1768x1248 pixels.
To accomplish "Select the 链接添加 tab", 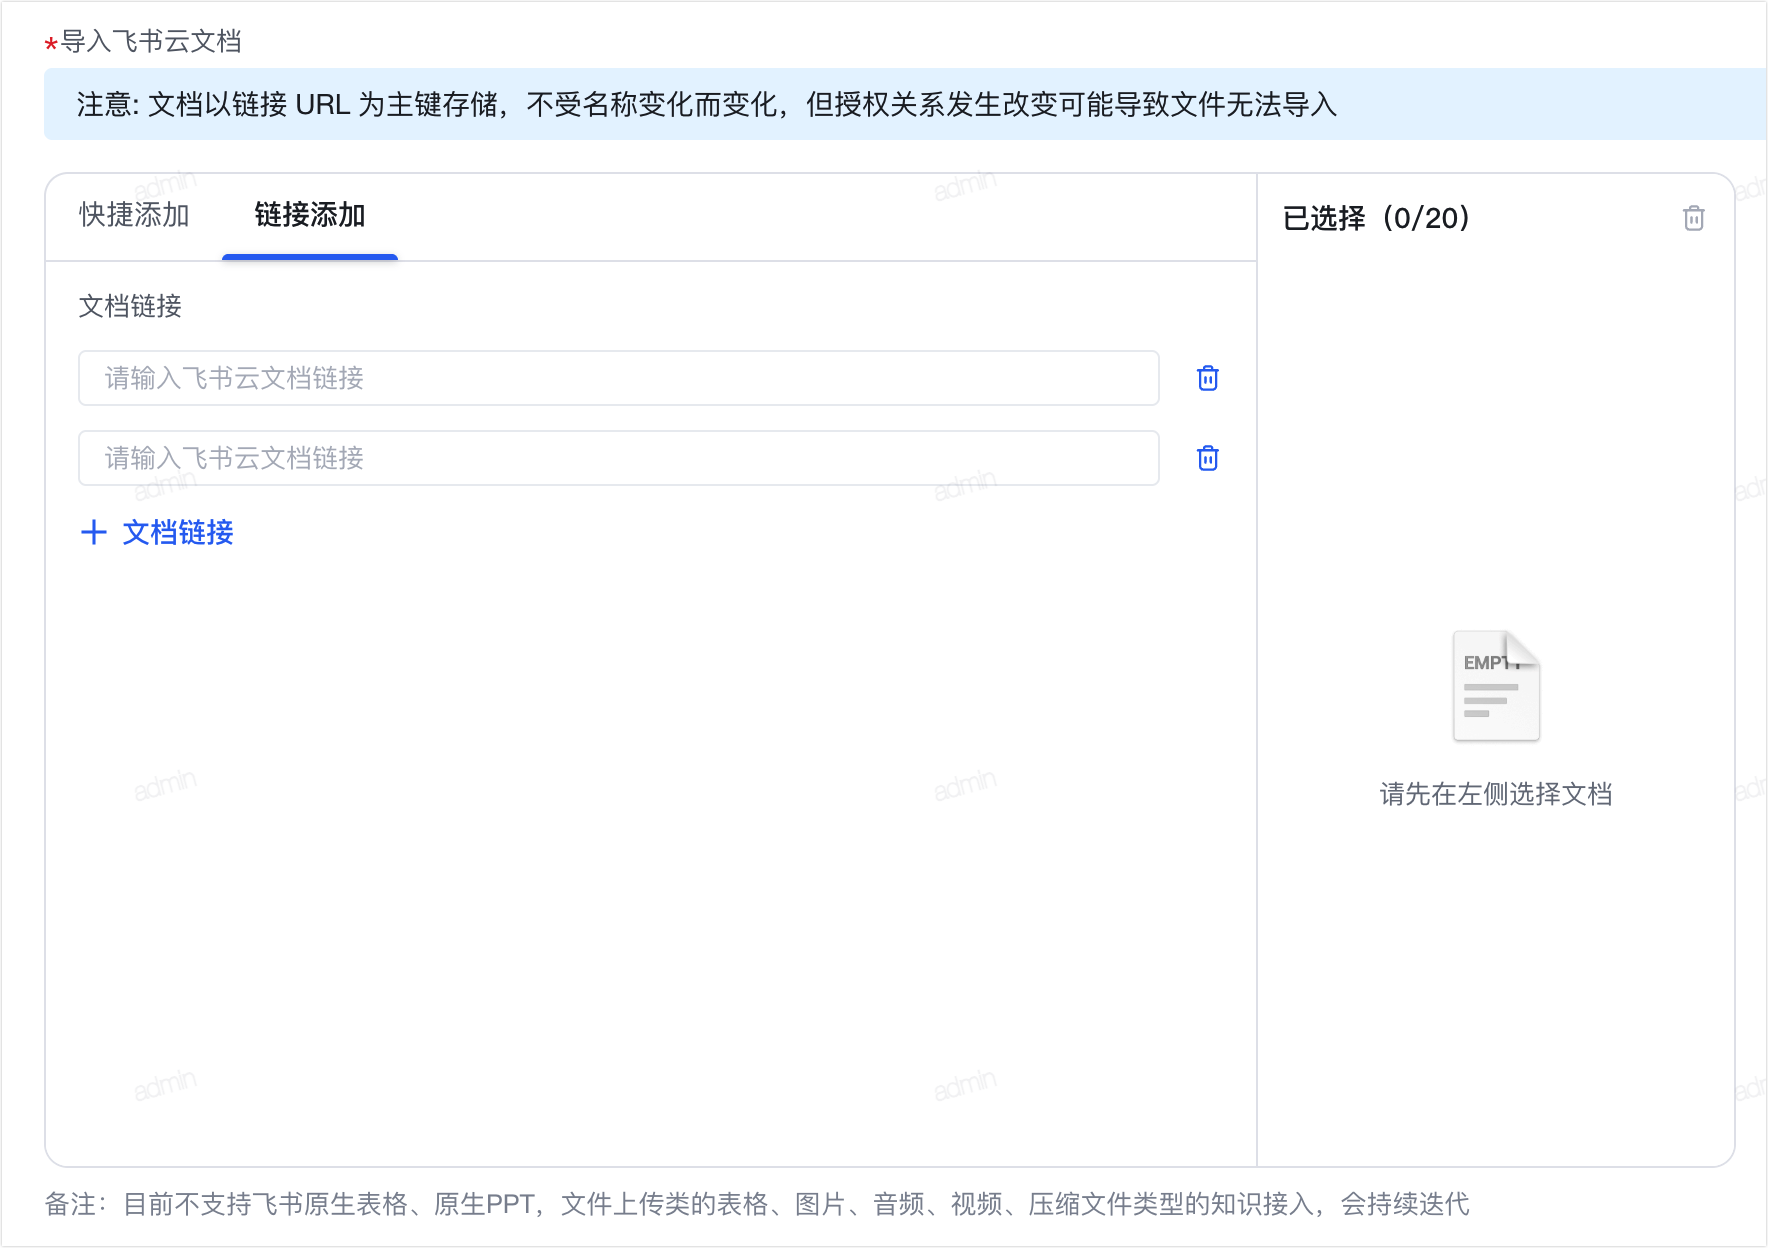I will [x=310, y=215].
